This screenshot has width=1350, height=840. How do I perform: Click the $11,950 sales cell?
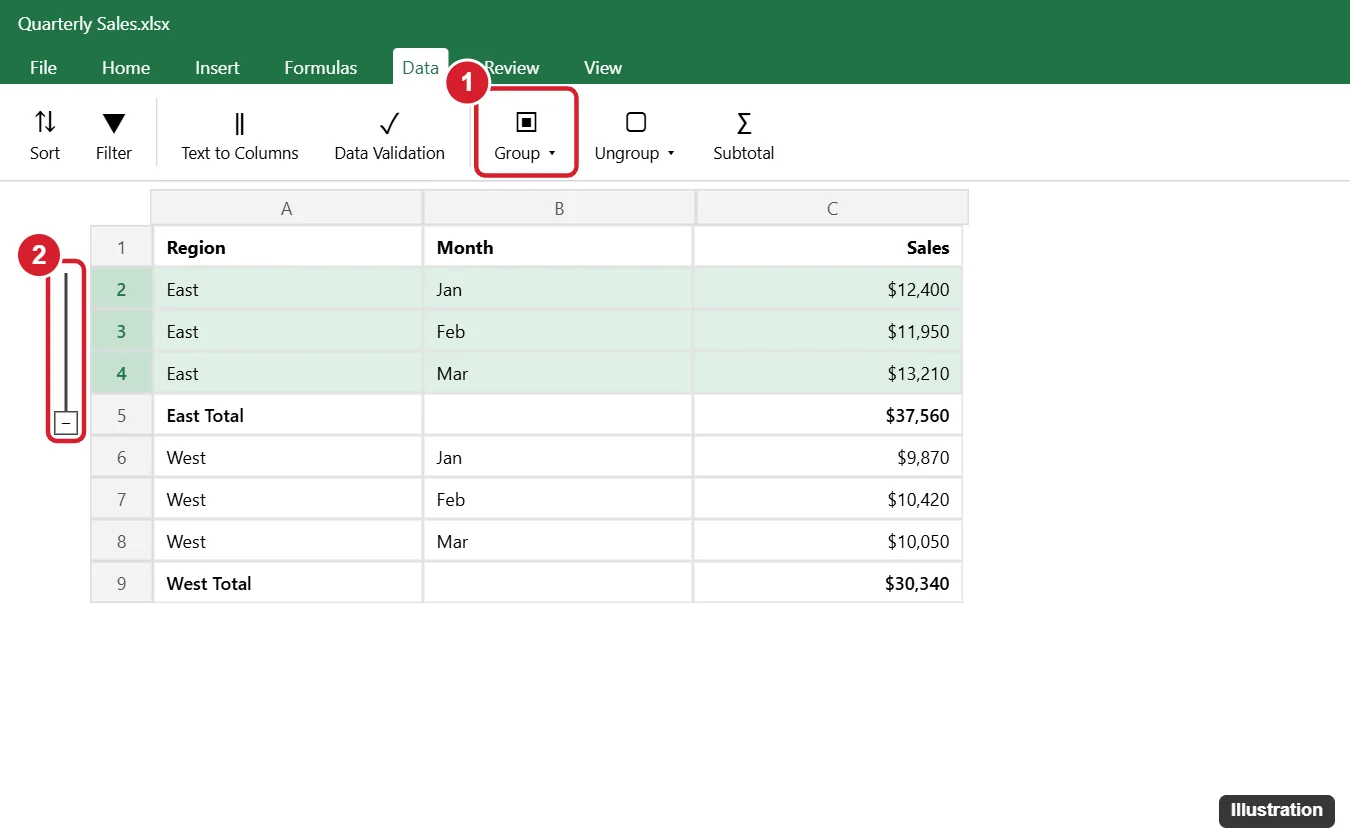[828, 331]
